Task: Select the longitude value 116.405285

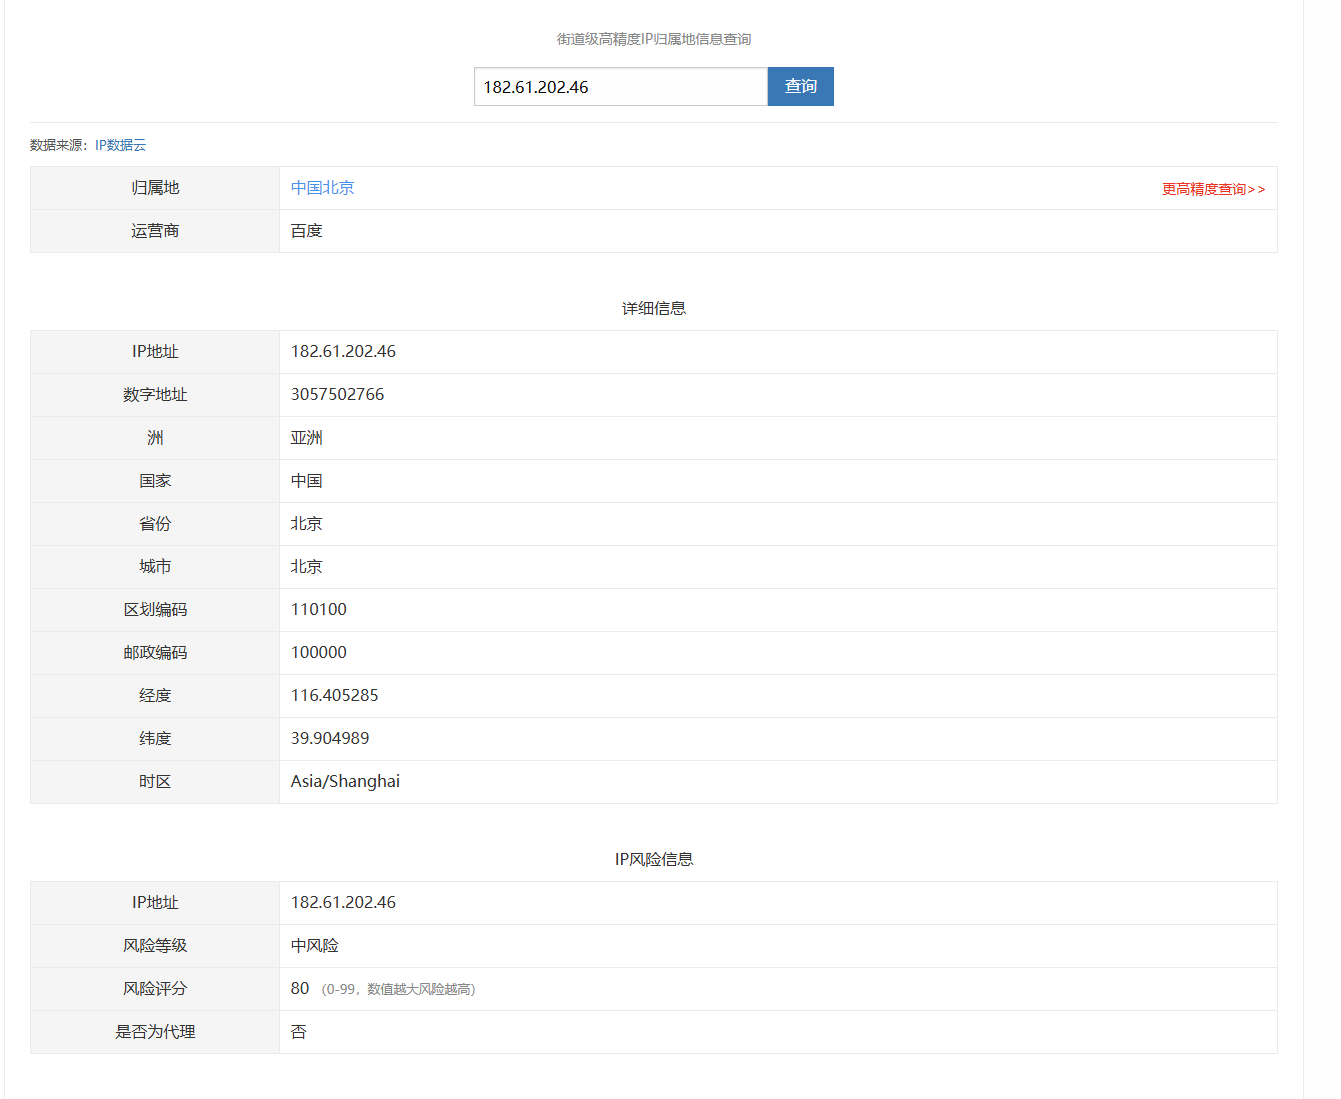Action: [x=335, y=696]
